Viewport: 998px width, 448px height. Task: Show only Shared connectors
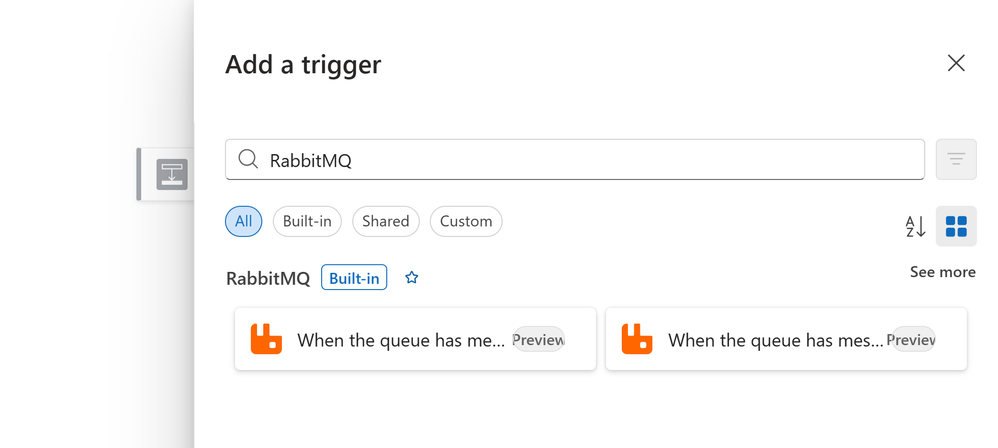coord(386,221)
